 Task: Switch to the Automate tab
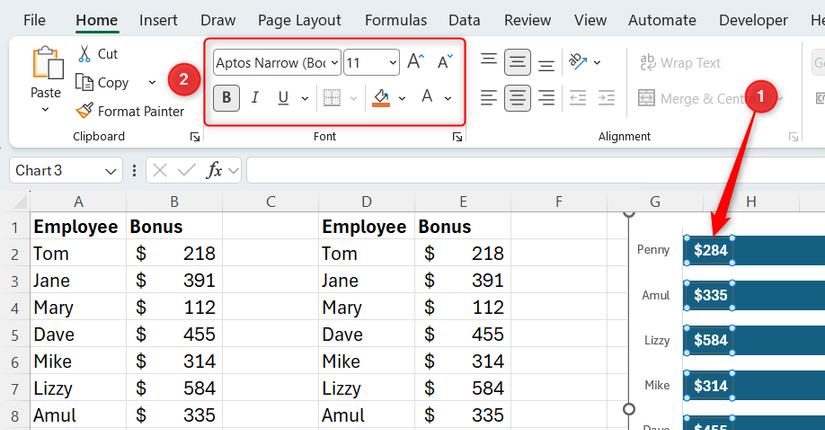tap(662, 20)
